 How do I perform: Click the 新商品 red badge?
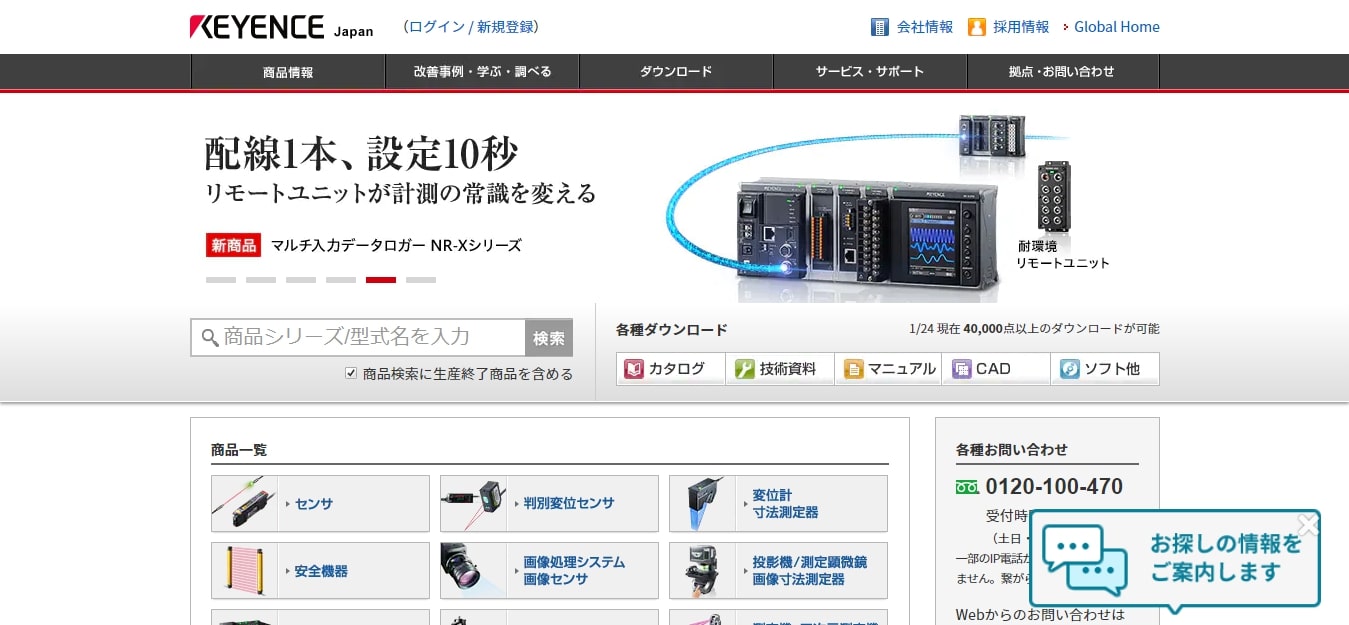tap(234, 245)
